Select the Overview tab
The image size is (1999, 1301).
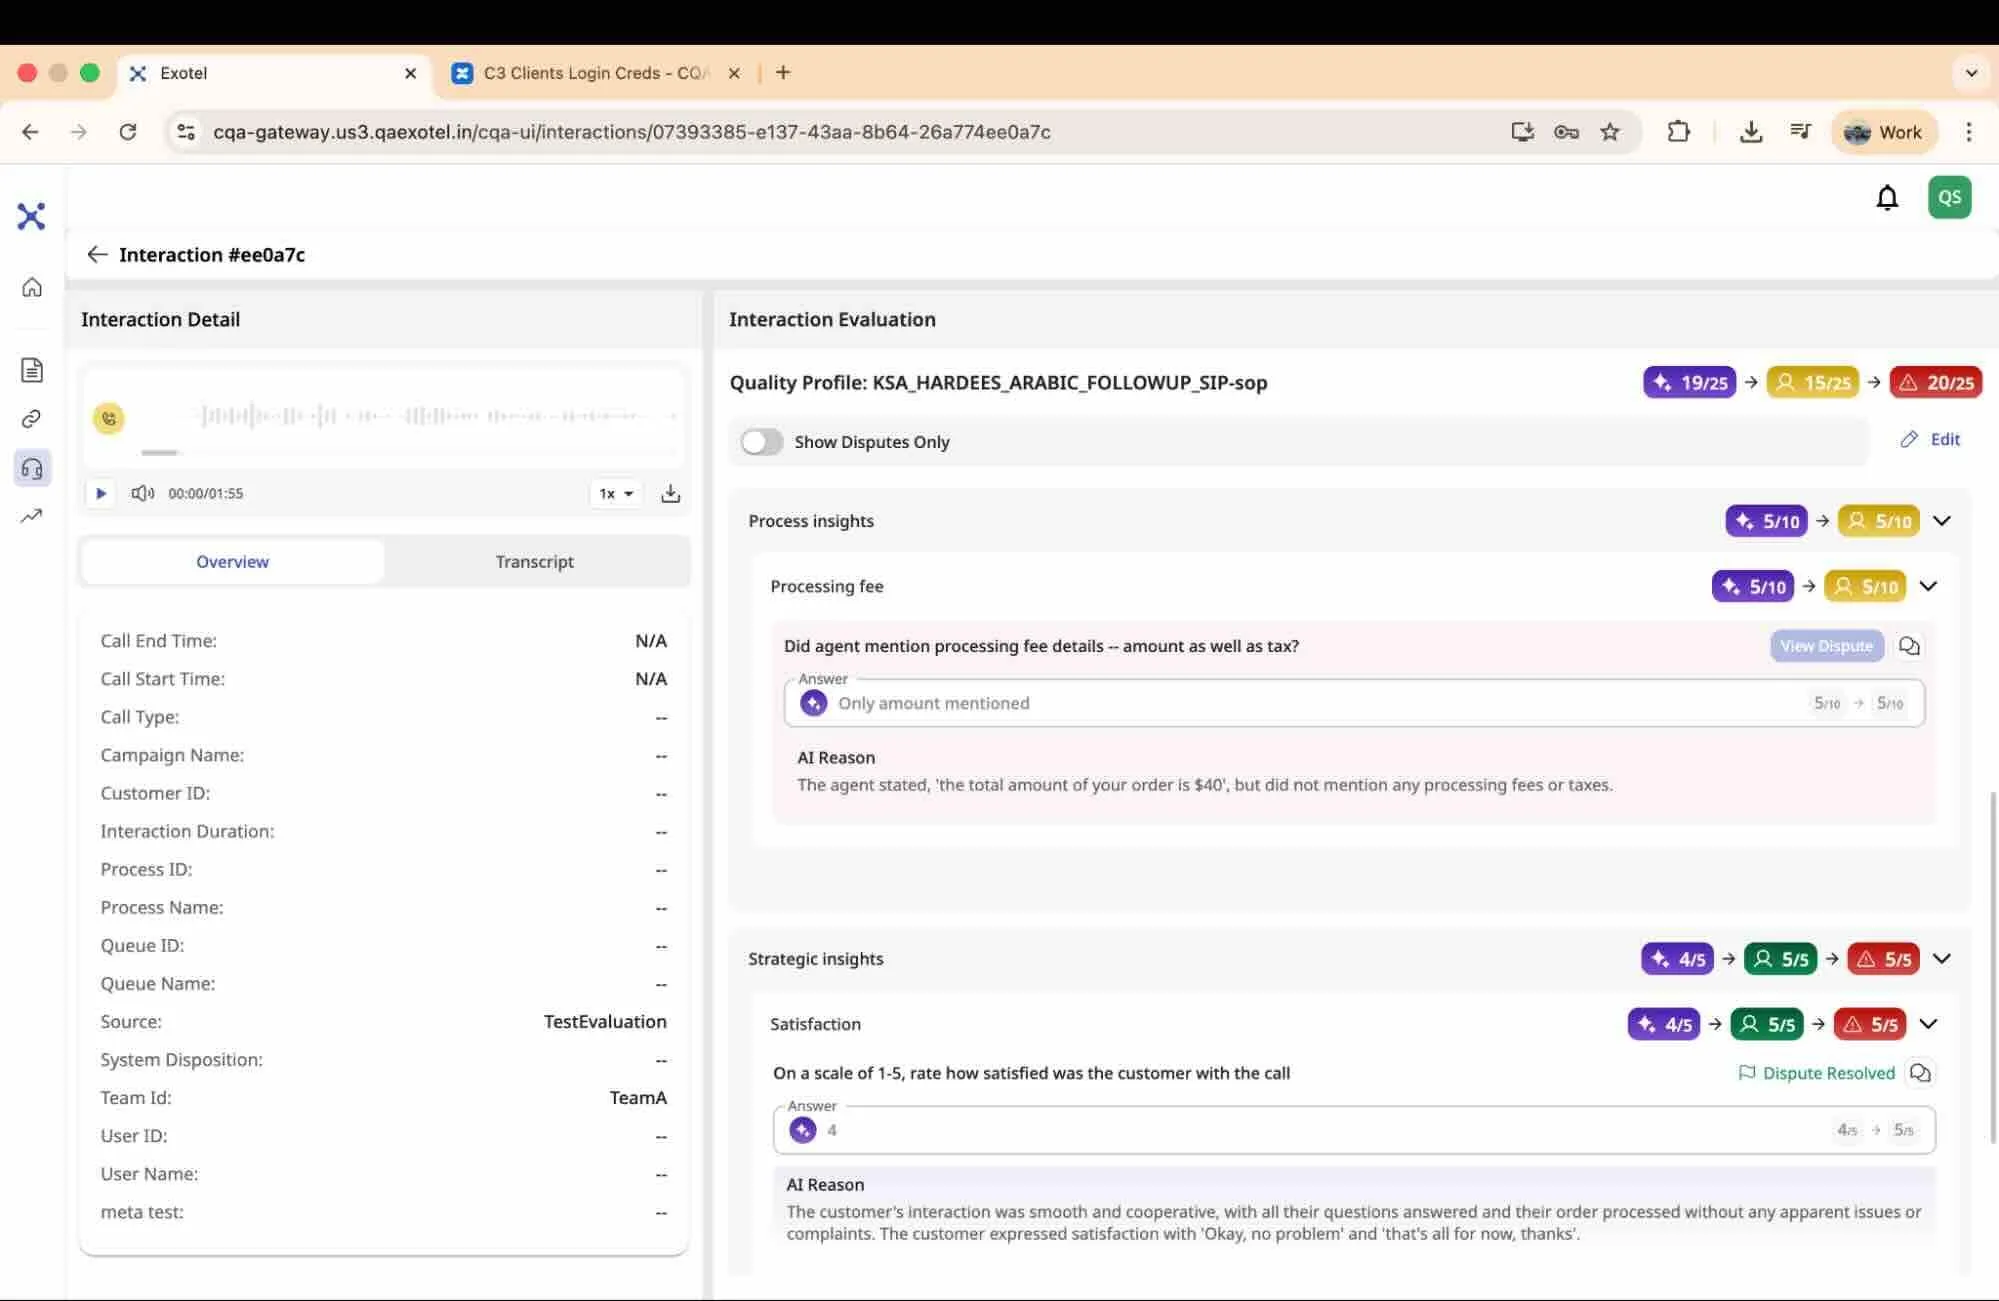[232, 562]
